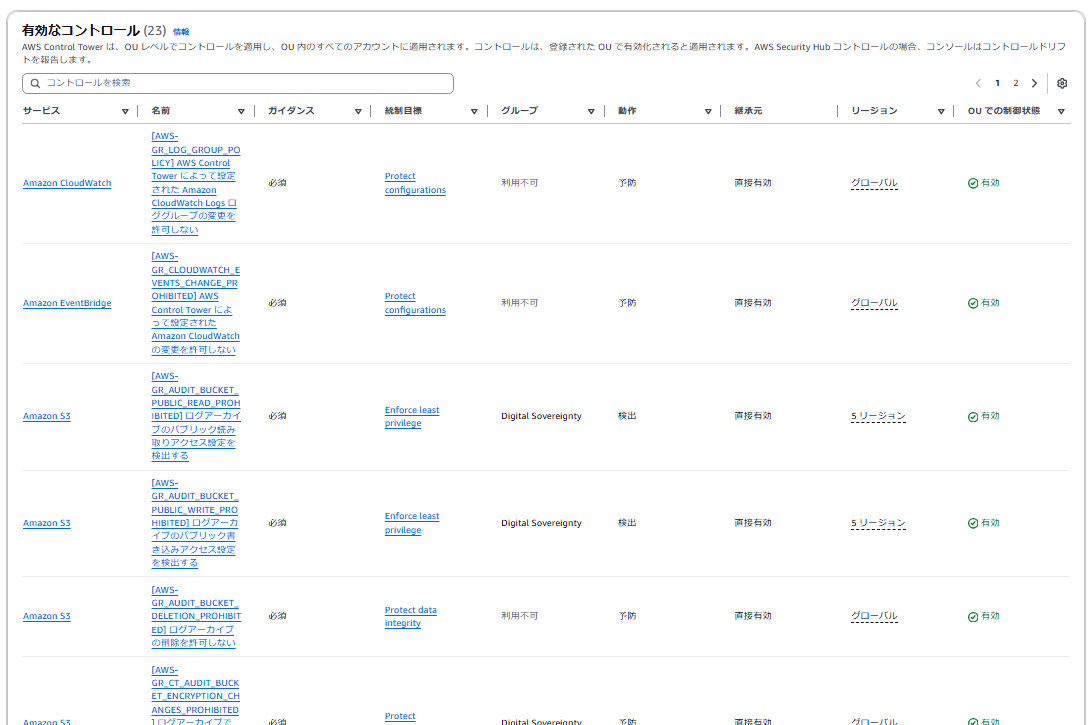Go to the next page with right chevron
Viewport: 1092px width, 725px height.
click(x=1034, y=83)
